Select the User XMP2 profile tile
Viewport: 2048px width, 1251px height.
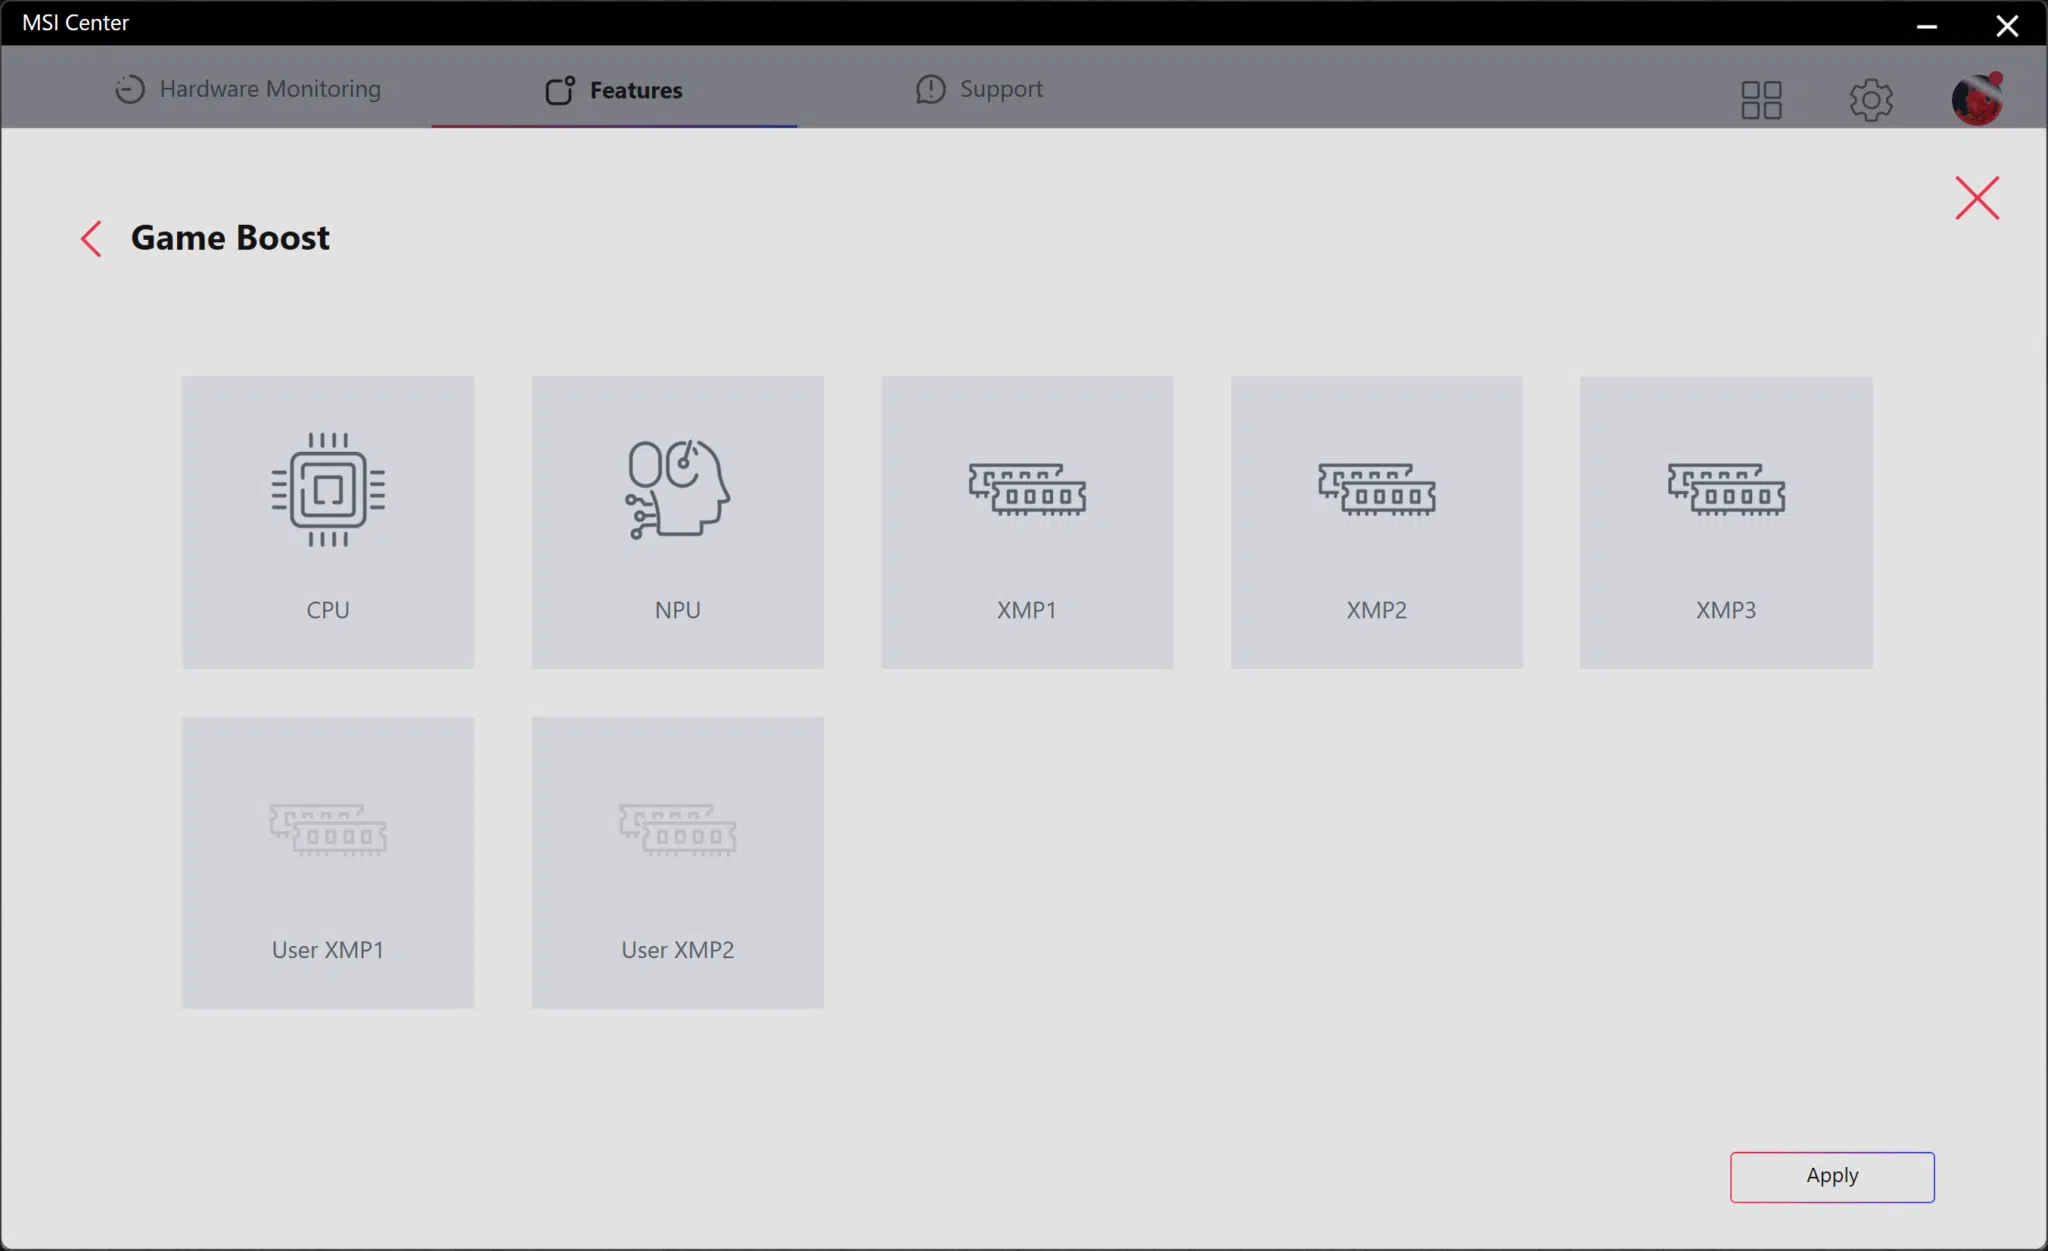coord(678,862)
